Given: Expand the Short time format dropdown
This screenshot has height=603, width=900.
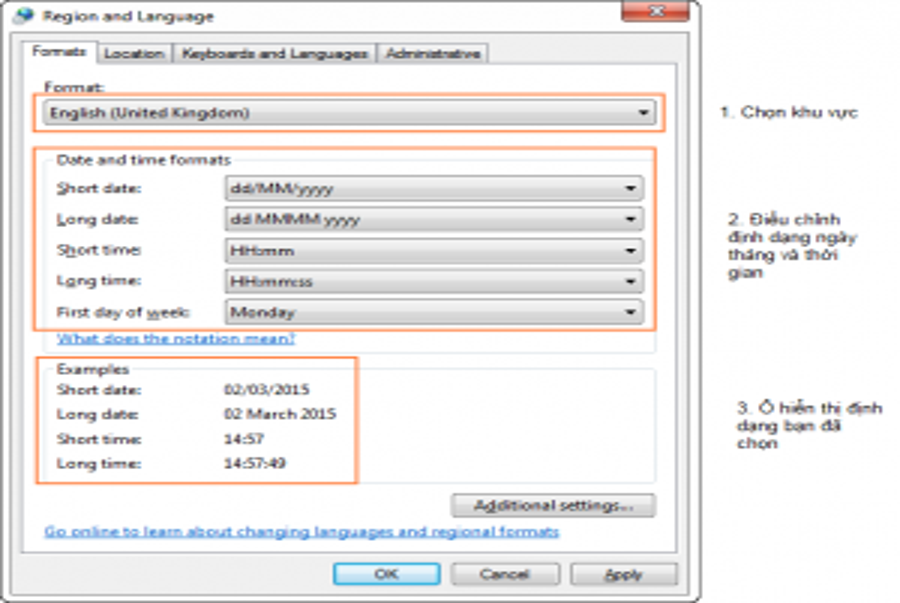Looking at the screenshot, I should click(434, 251).
